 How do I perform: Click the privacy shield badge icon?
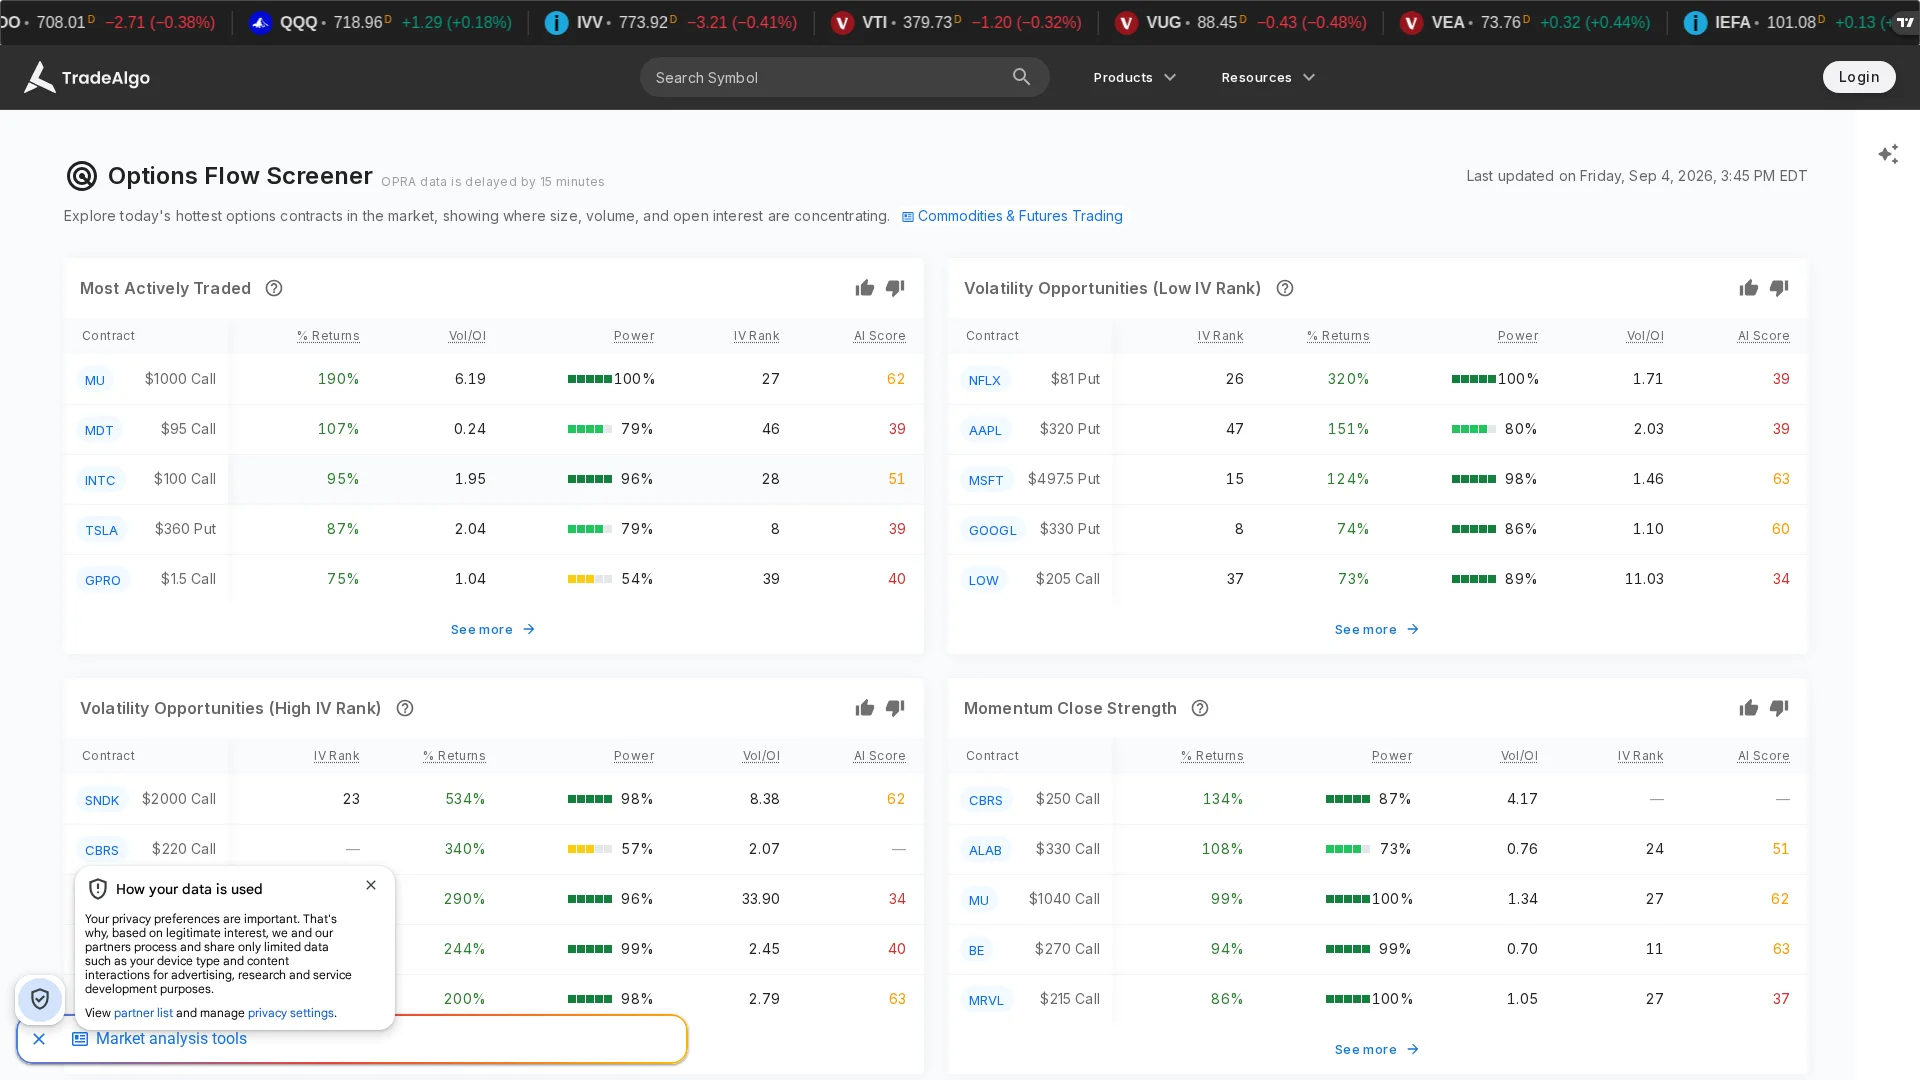pos(40,999)
